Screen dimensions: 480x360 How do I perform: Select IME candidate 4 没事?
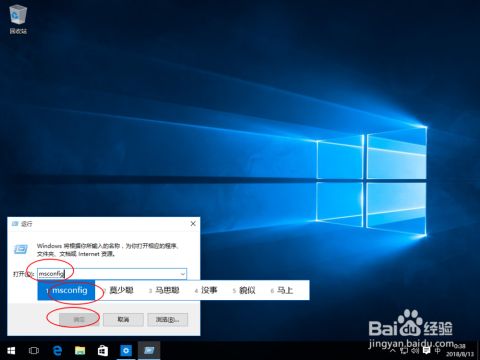[x=206, y=290]
